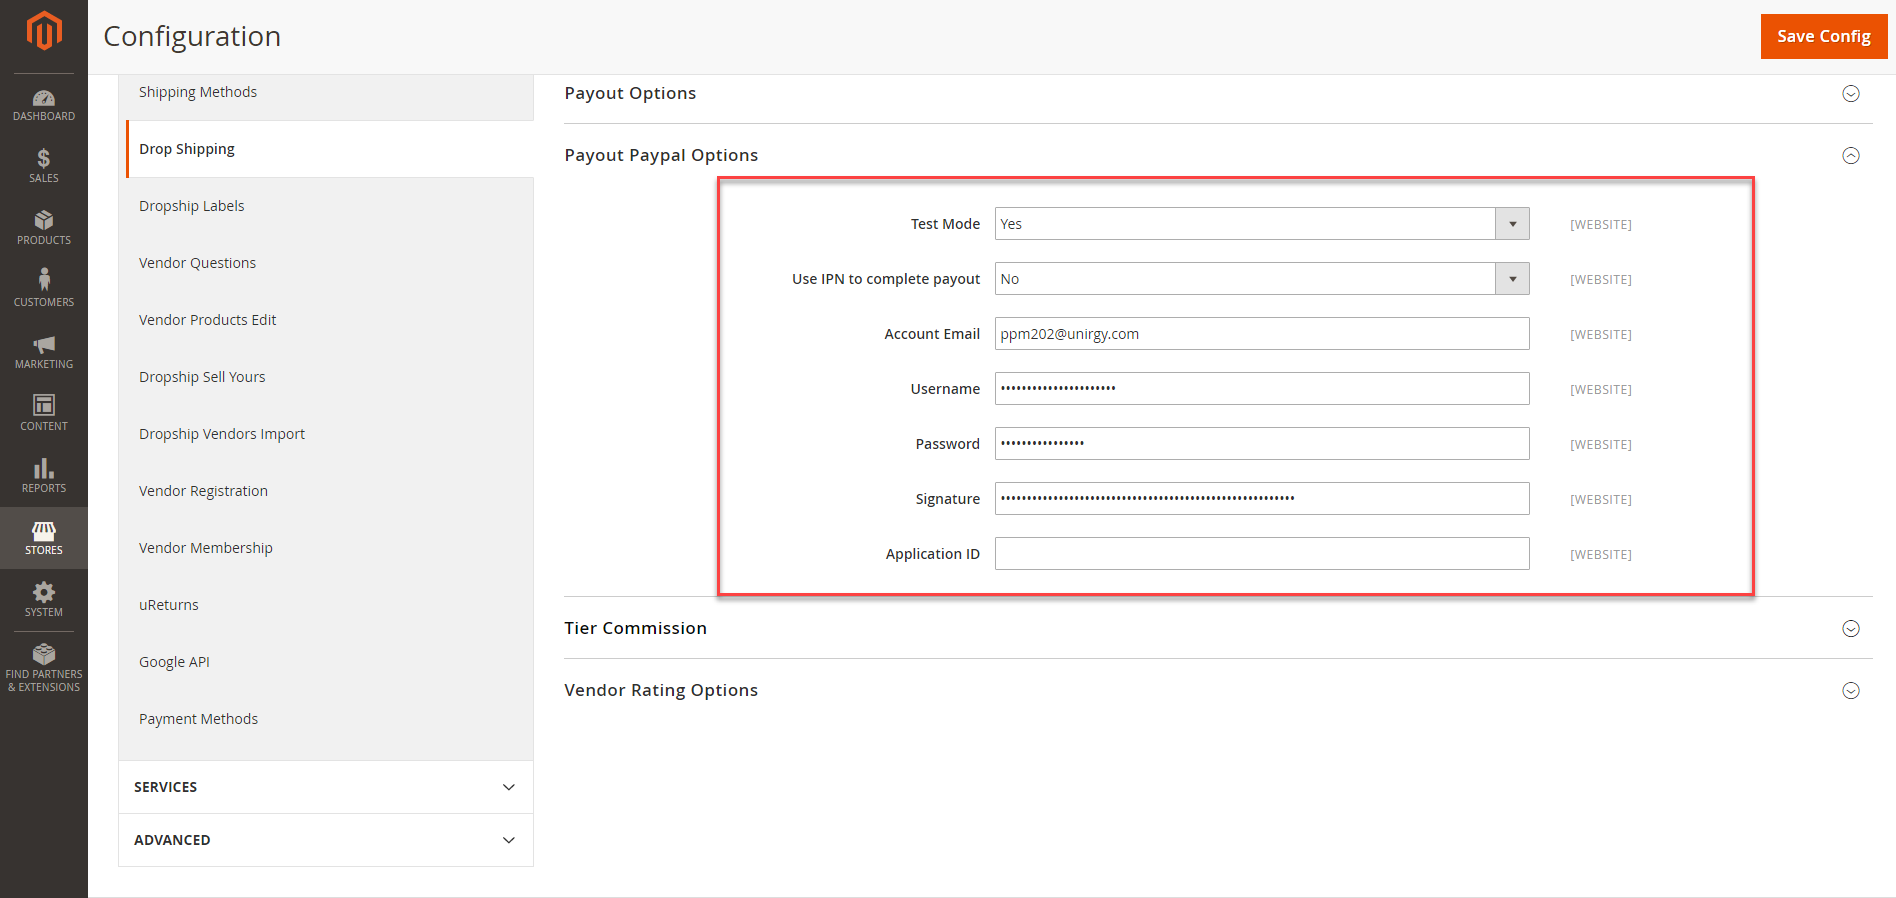Click the Save Config button

point(1823,36)
